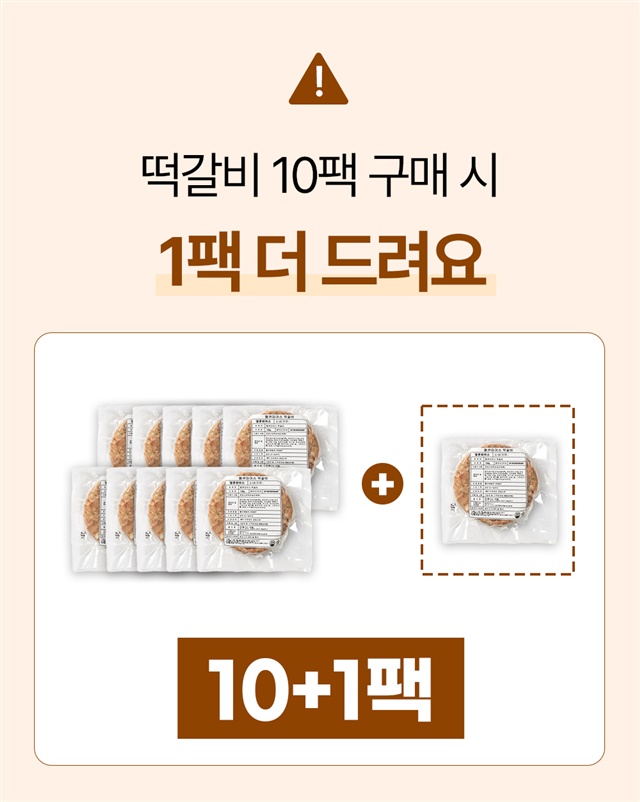Select the front labeled pack in bottom row
This screenshot has height=802, width=640.
tap(254, 519)
